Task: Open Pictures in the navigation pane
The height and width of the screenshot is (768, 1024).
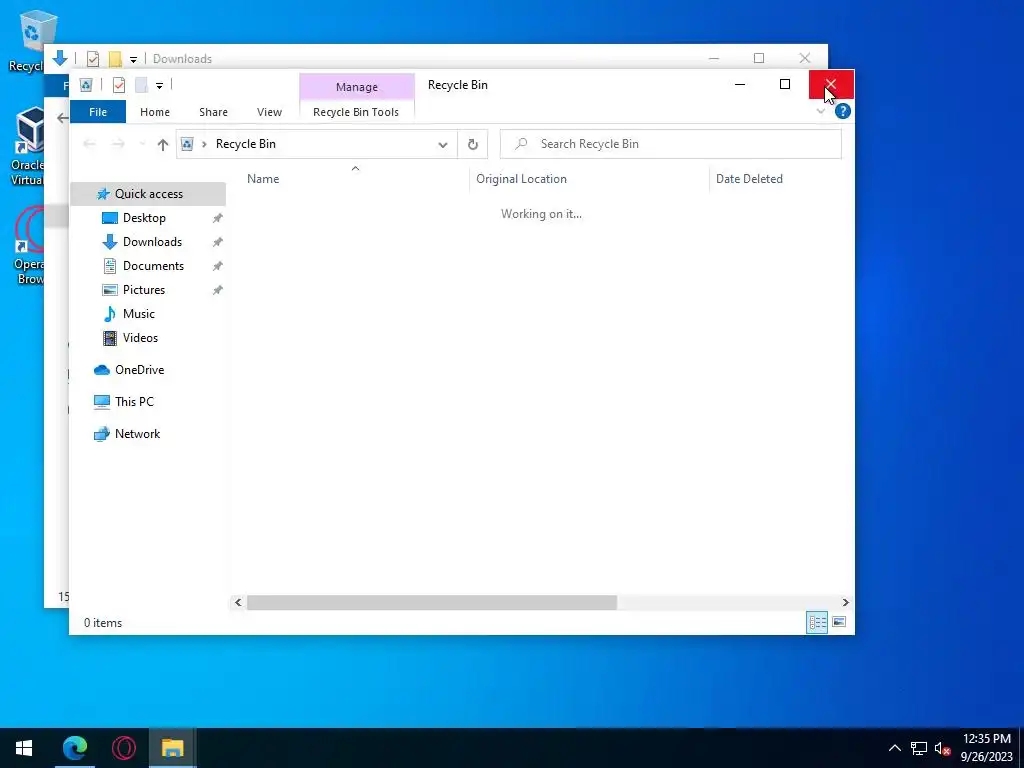Action: click(144, 290)
